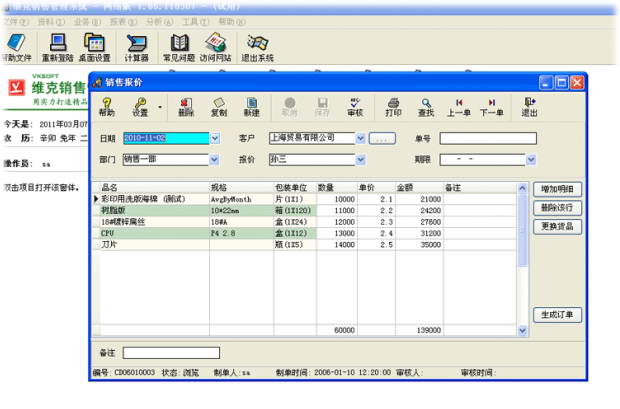Click the 更换货品 button
This screenshot has width=620, height=409.
pos(557,226)
